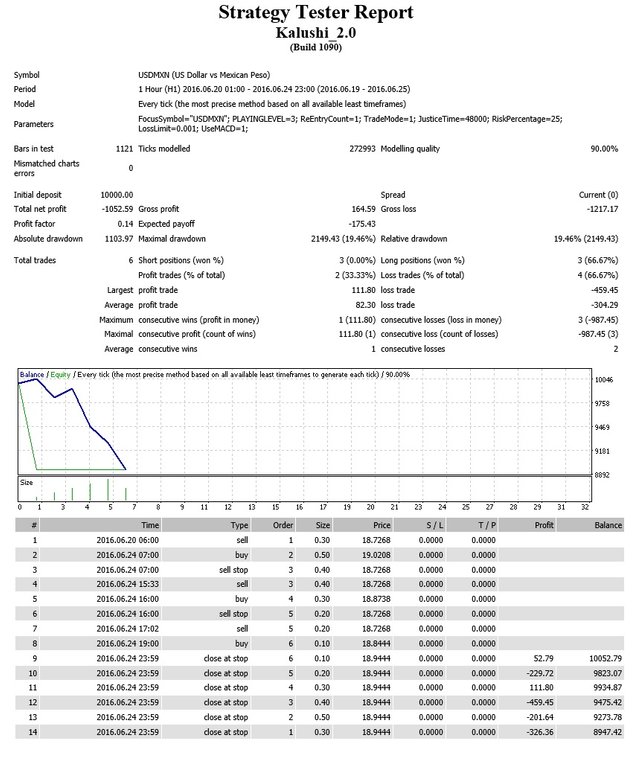The image size is (640, 759).
Task: Select final balance 8947.42 in row 14
Action: click(x=608, y=732)
